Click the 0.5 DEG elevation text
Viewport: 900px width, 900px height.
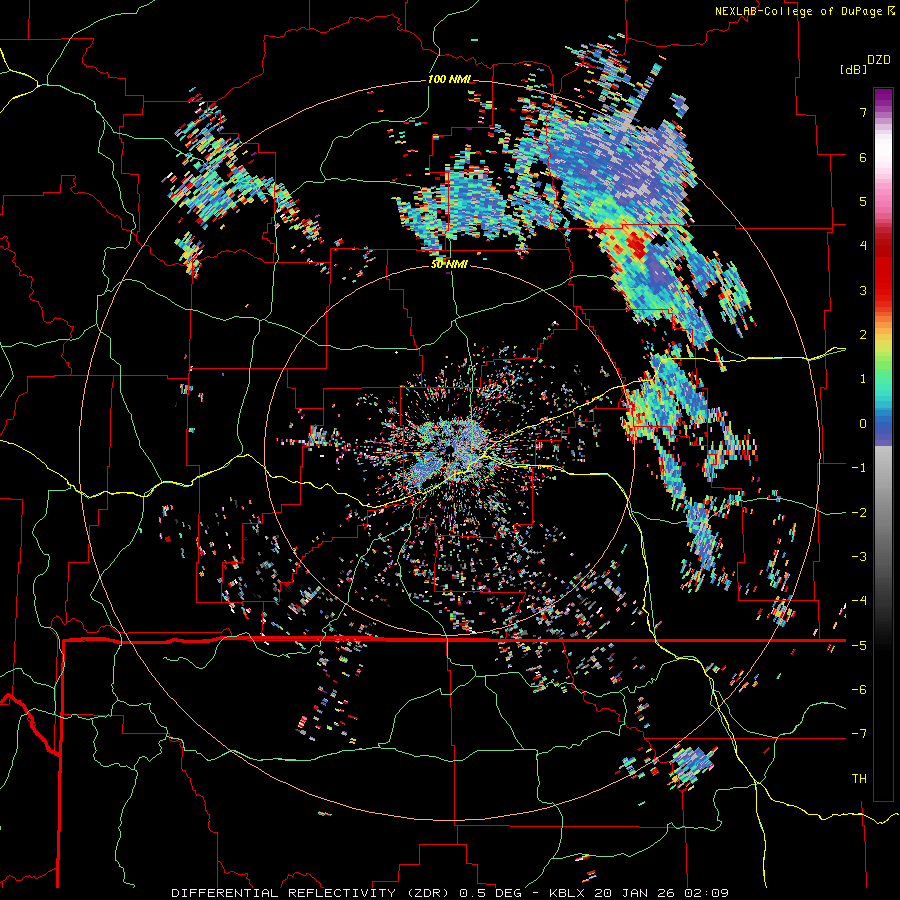[x=490, y=893]
